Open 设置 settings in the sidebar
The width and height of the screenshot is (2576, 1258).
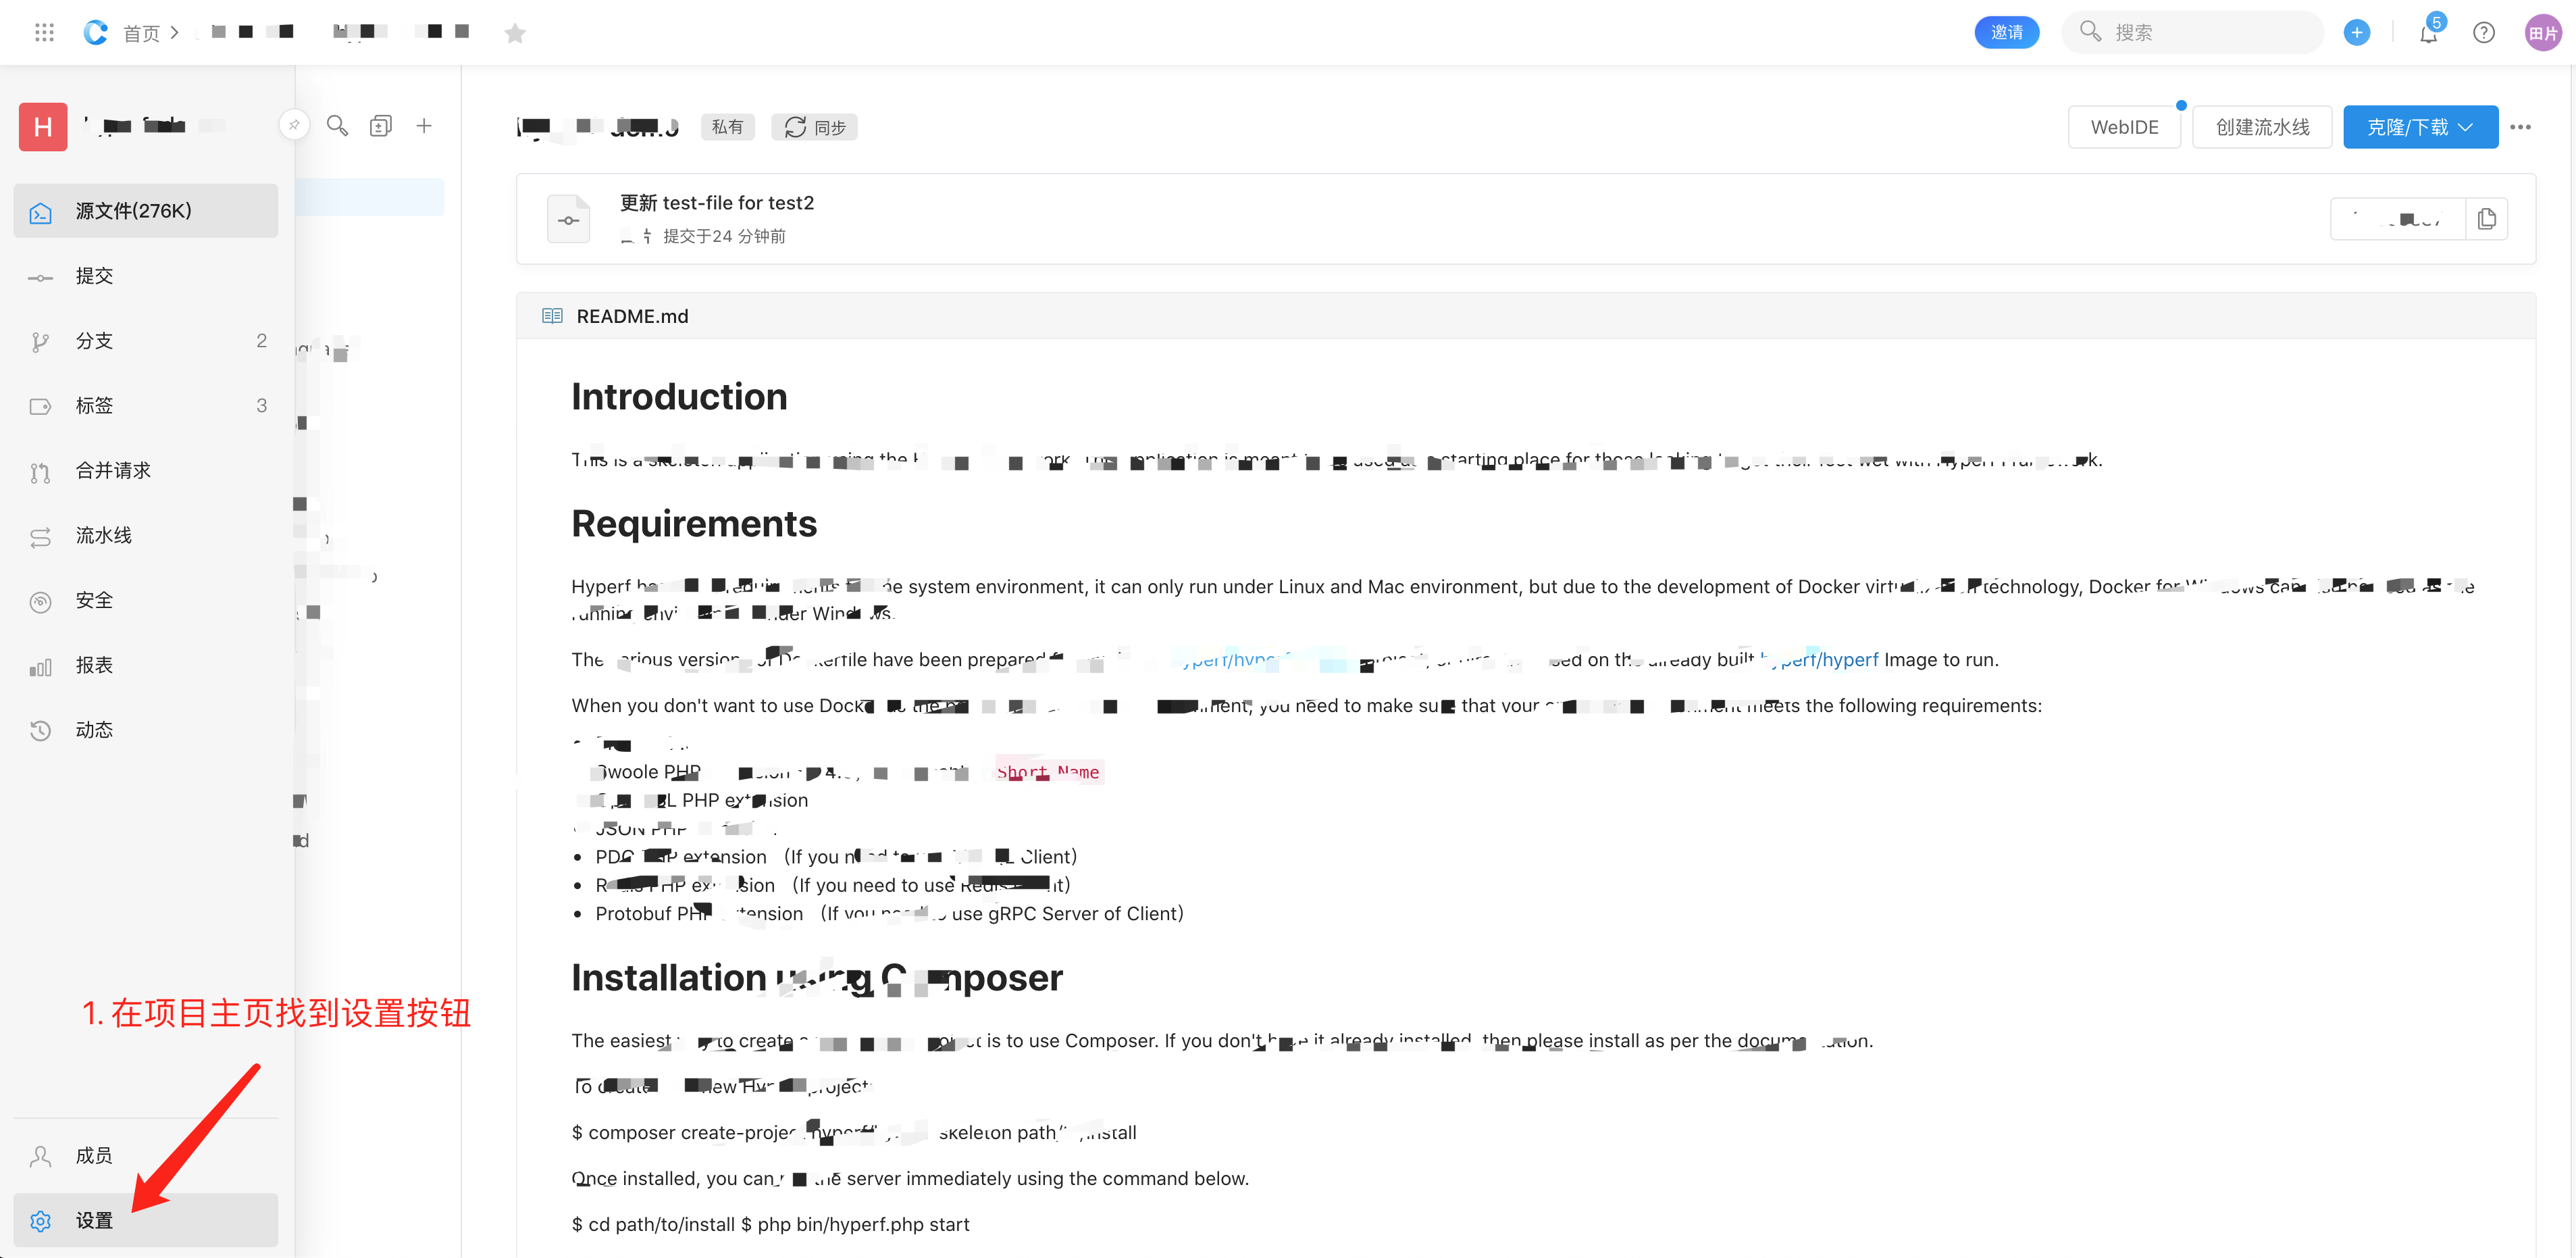click(x=95, y=1220)
